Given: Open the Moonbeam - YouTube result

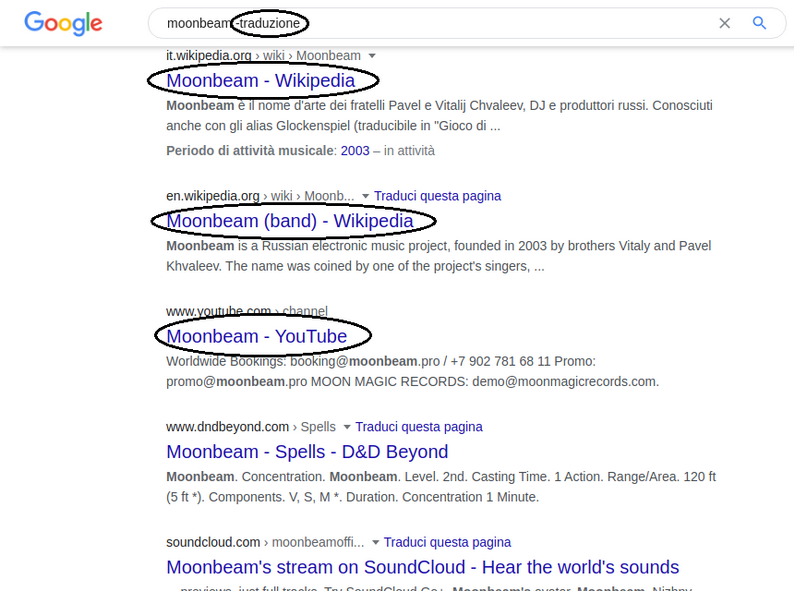Looking at the screenshot, I should (x=257, y=336).
